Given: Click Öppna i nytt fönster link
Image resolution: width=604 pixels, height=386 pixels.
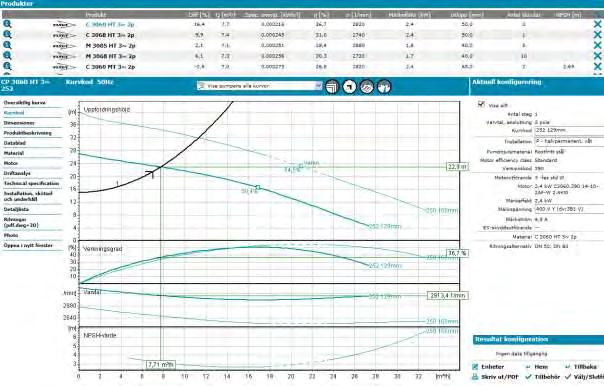Looking at the screenshot, I should [x=28, y=245].
